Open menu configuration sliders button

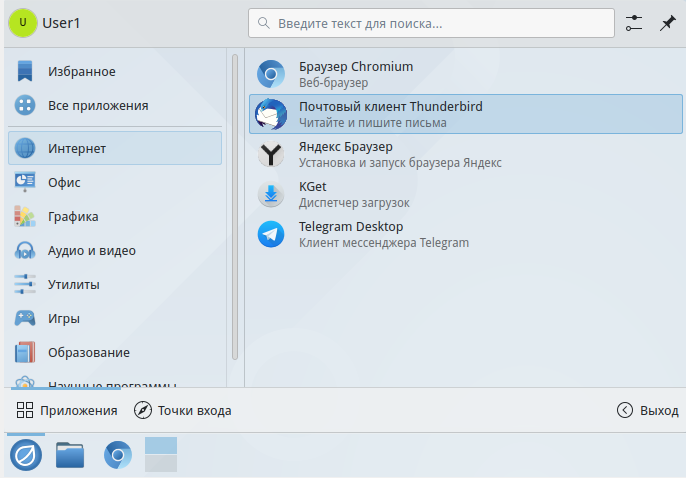tap(634, 22)
